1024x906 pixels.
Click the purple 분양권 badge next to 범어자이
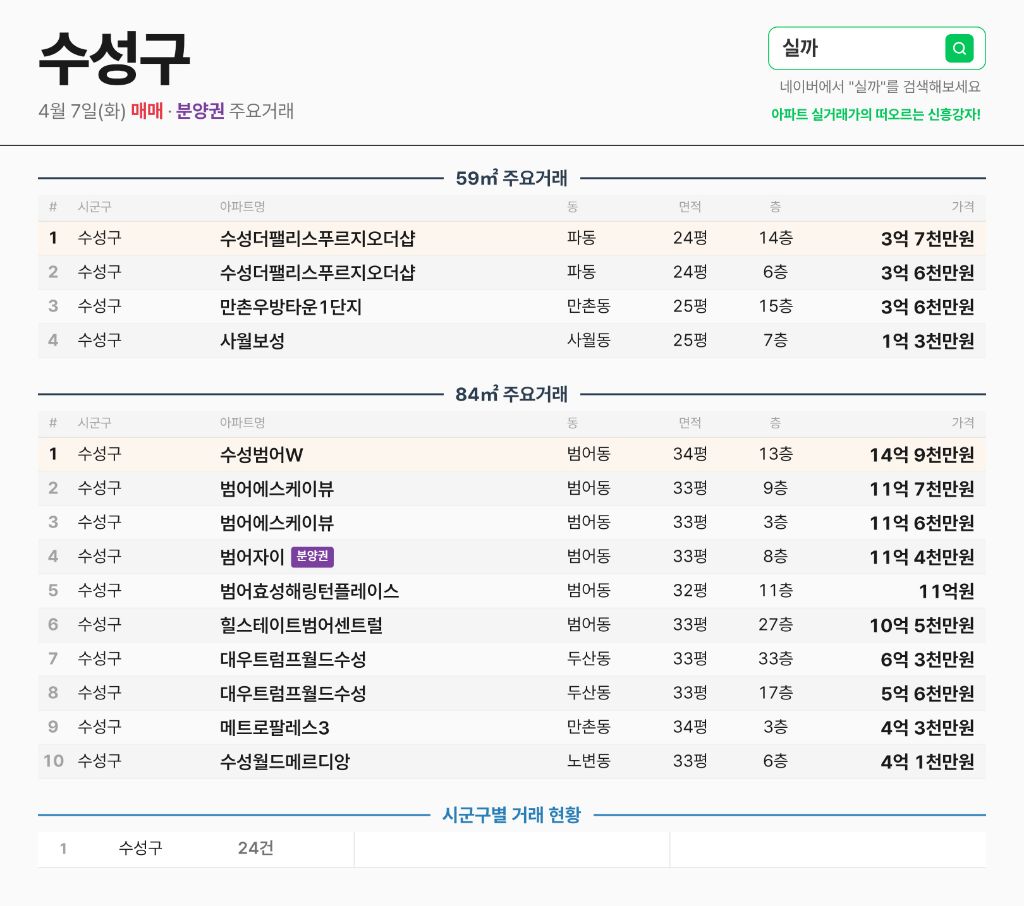click(312, 557)
